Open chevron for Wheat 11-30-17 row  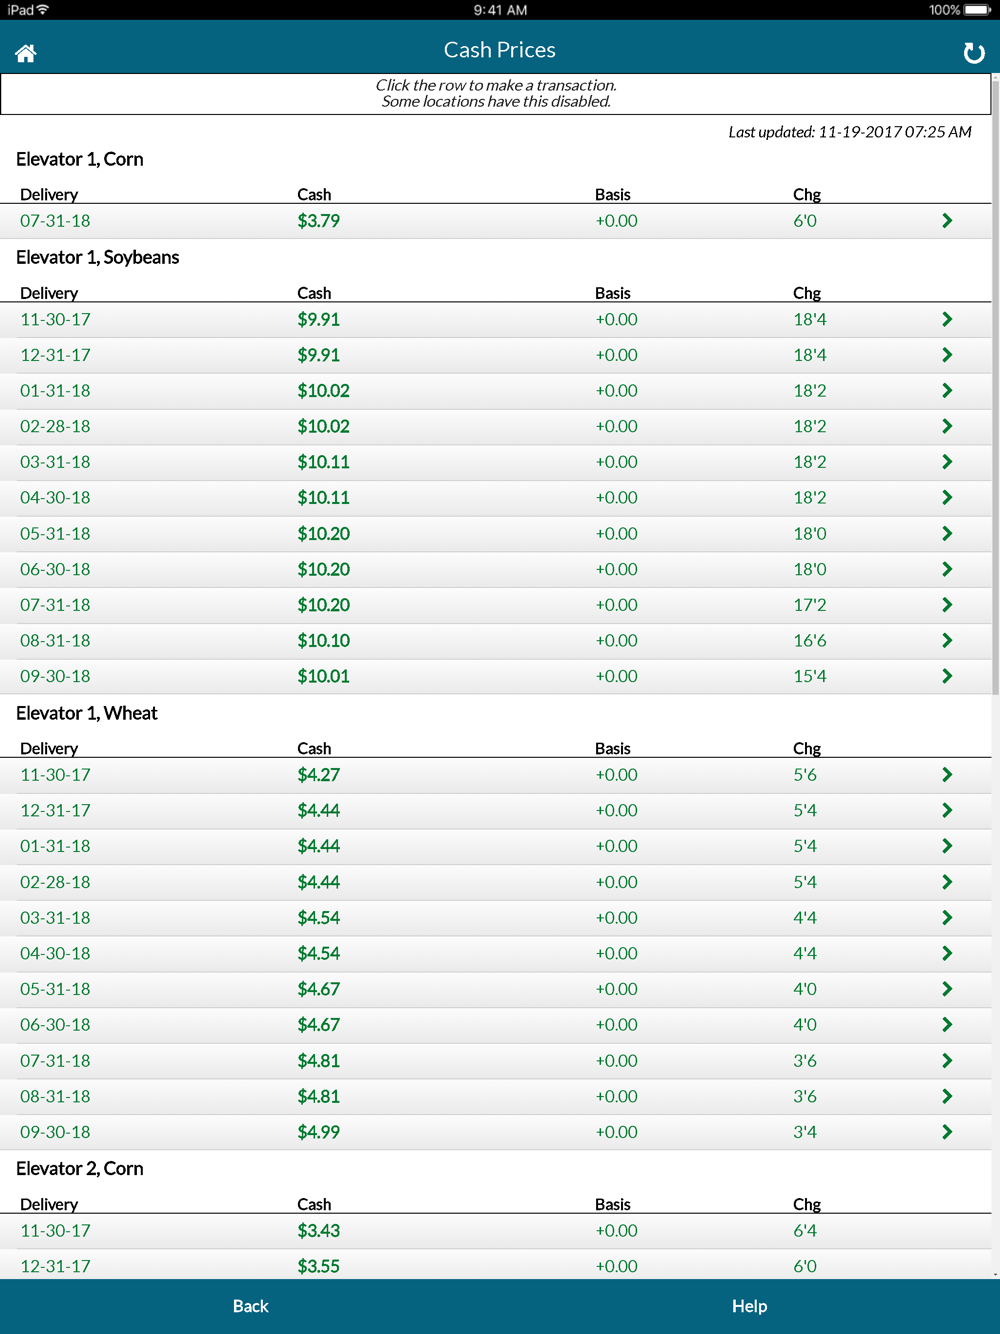click(x=947, y=775)
